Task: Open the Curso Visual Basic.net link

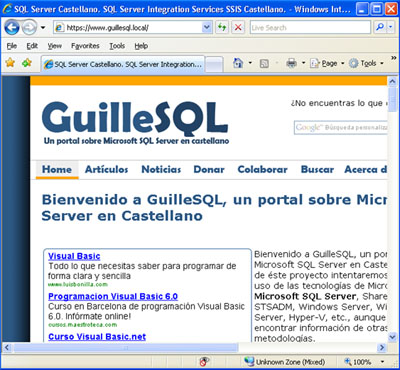Action: pyautogui.click(x=97, y=337)
